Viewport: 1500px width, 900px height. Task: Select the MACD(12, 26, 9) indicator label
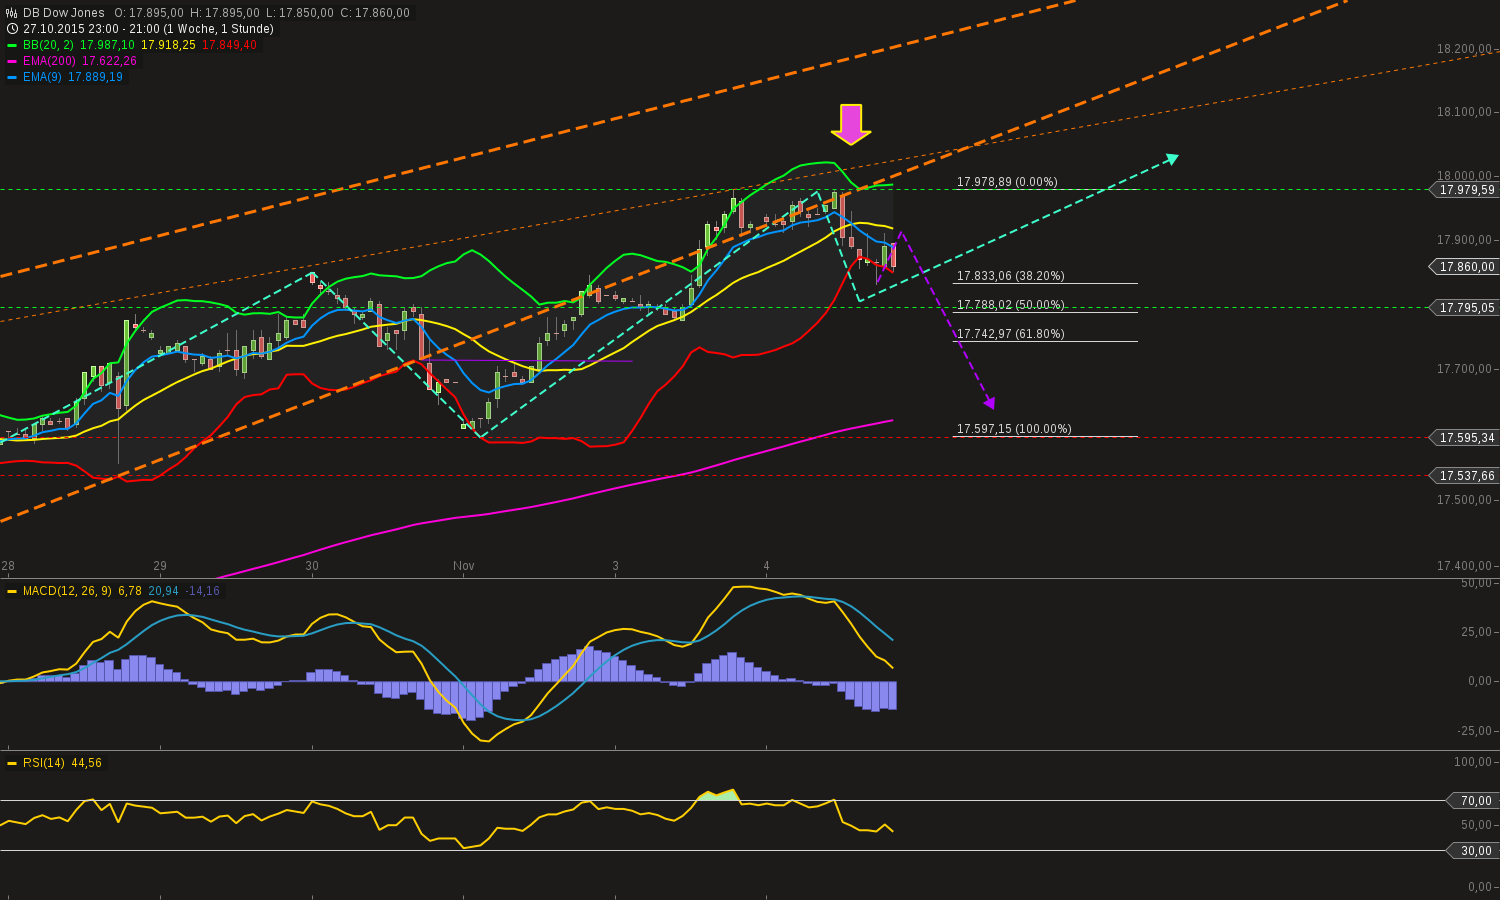[x=68, y=591]
